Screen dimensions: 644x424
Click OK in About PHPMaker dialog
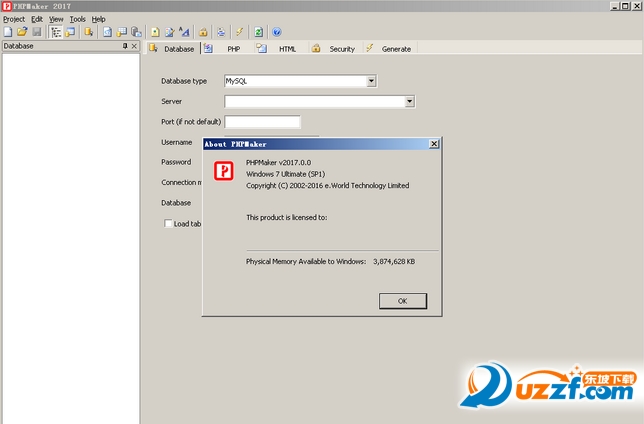coord(402,301)
